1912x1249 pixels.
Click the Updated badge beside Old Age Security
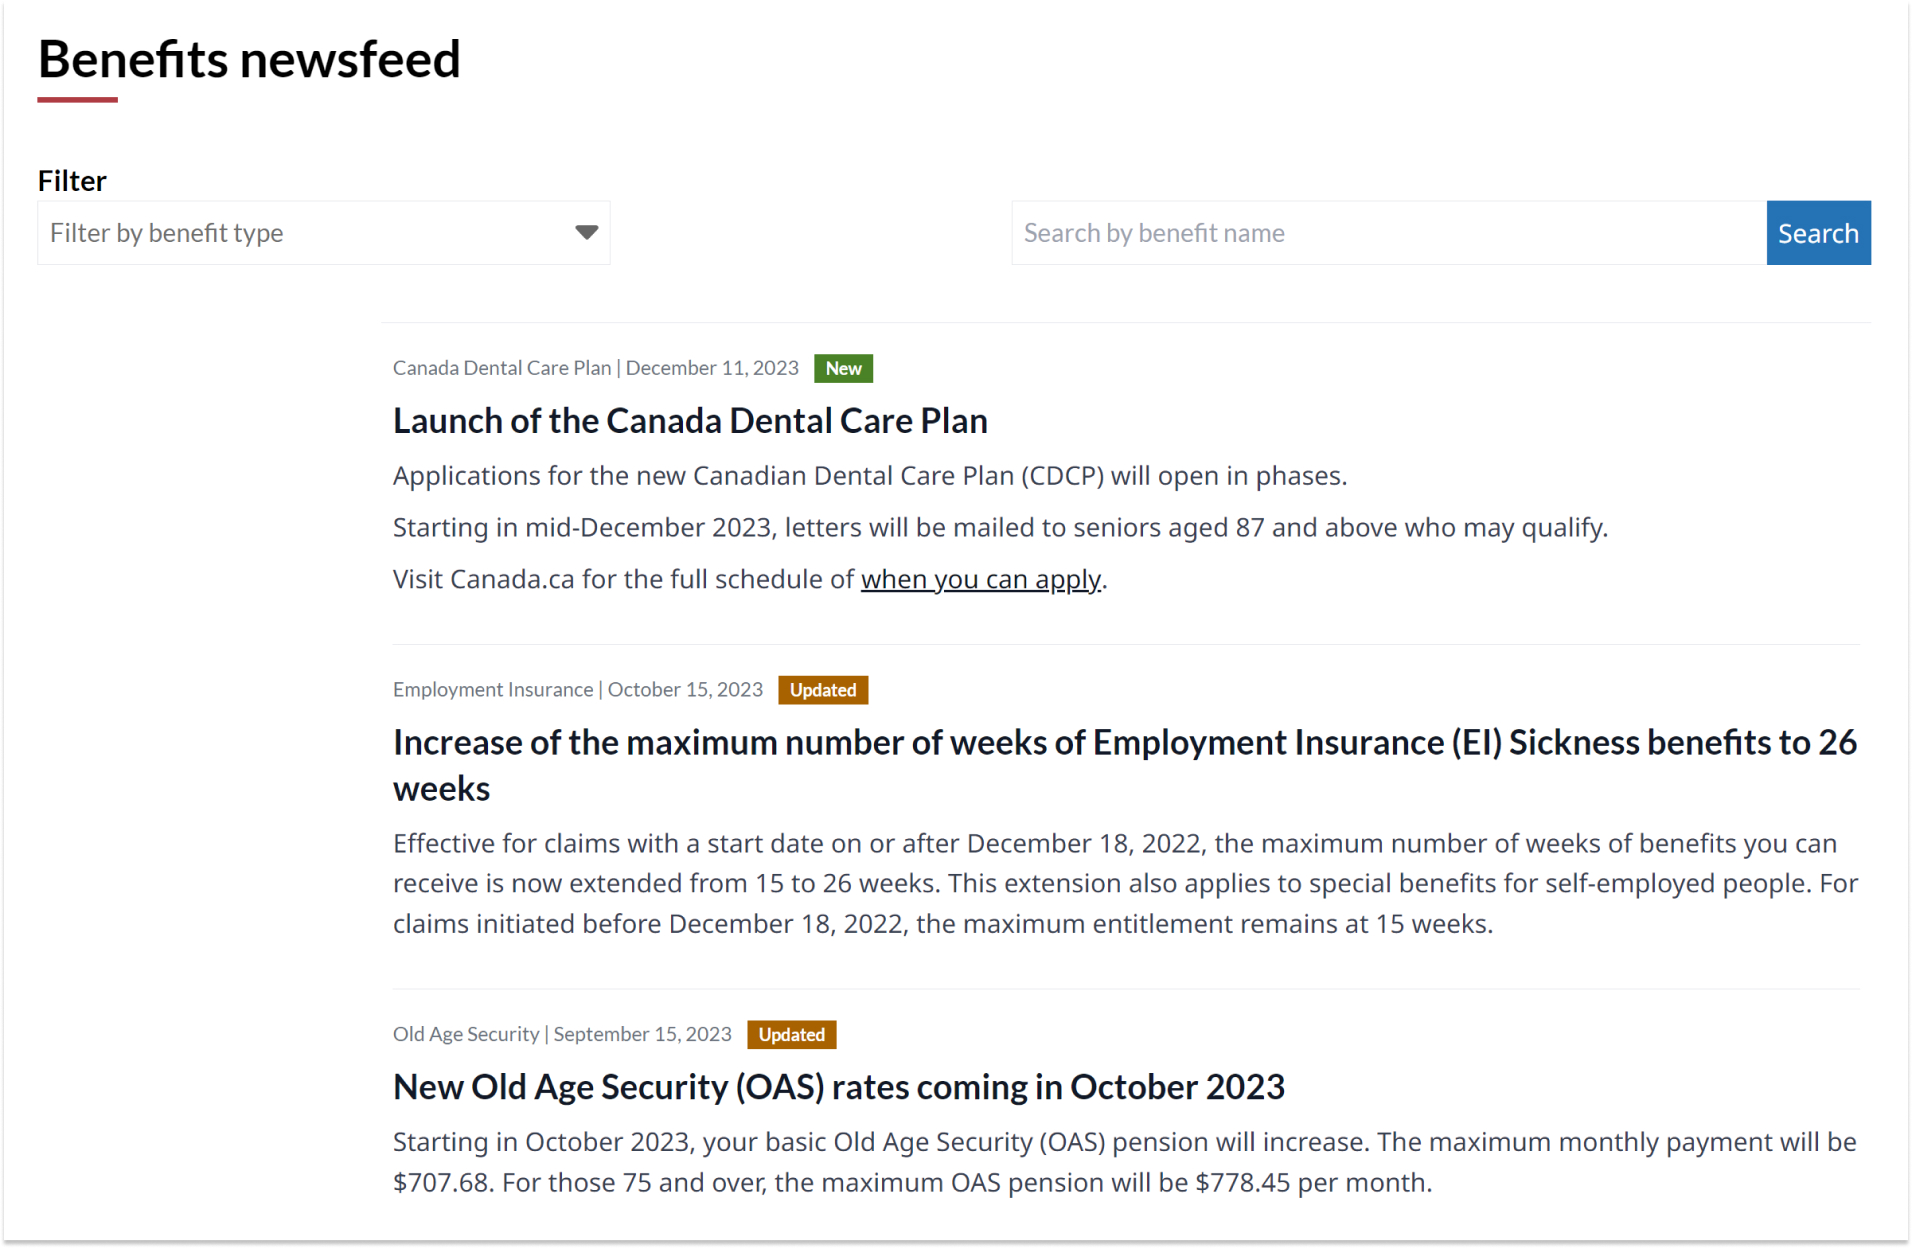791,1035
